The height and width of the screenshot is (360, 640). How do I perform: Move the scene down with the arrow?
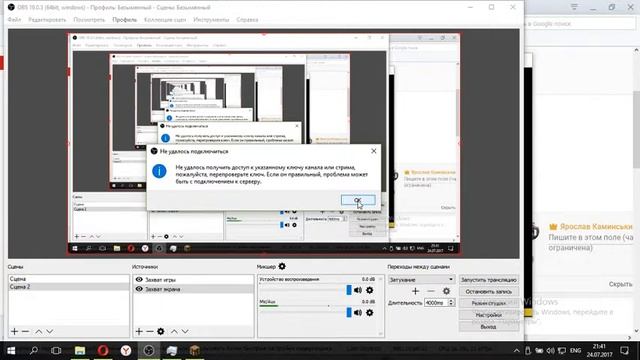[x=49, y=331]
